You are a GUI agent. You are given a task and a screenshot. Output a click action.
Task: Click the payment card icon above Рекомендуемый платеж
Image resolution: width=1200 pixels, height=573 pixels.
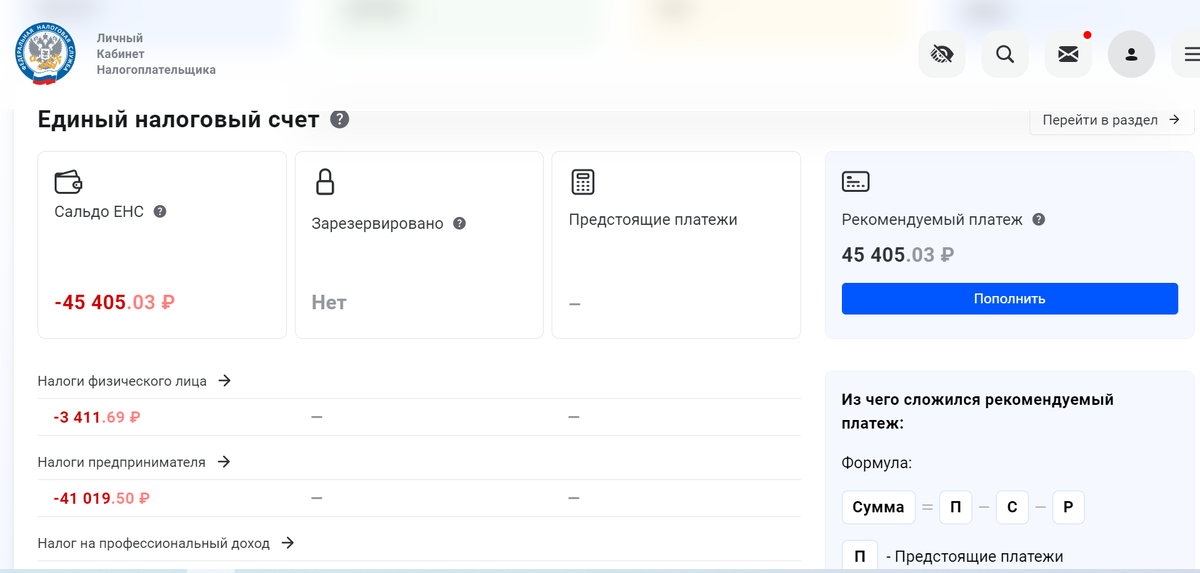click(855, 181)
